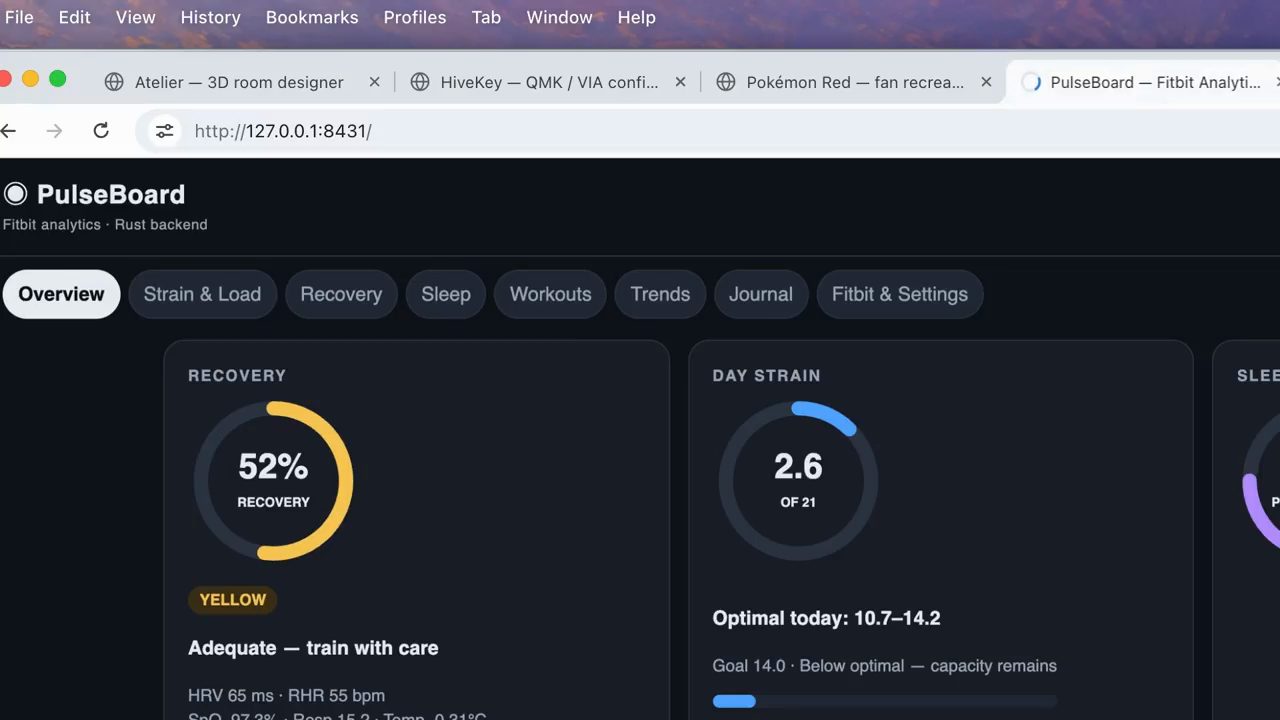Image resolution: width=1280 pixels, height=720 pixels.
Task: Select the PulseBoard — Fitbit Analytics browser tab
Action: pos(1145,82)
